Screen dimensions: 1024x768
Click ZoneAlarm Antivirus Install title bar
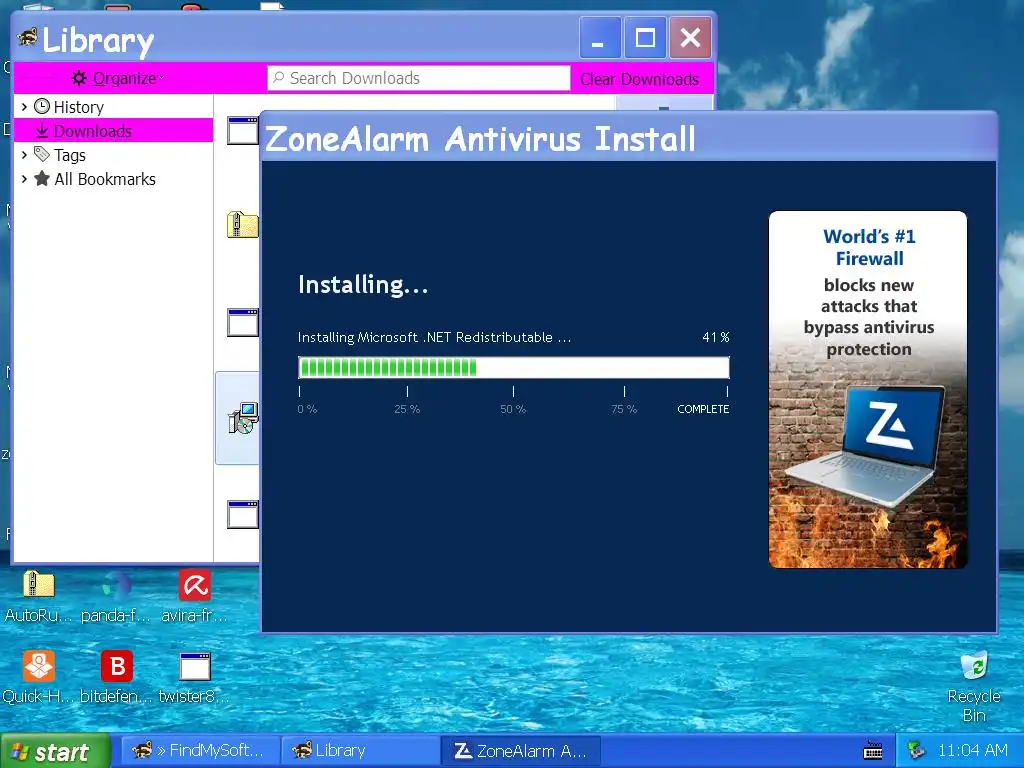click(628, 138)
